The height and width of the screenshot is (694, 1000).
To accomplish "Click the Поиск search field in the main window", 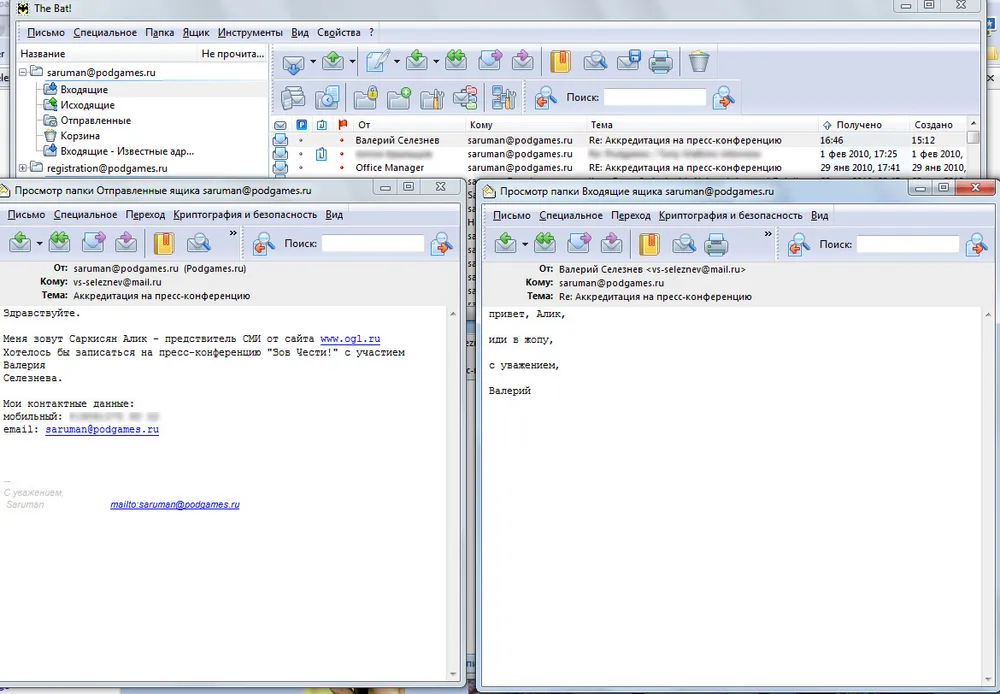I will tap(654, 98).
